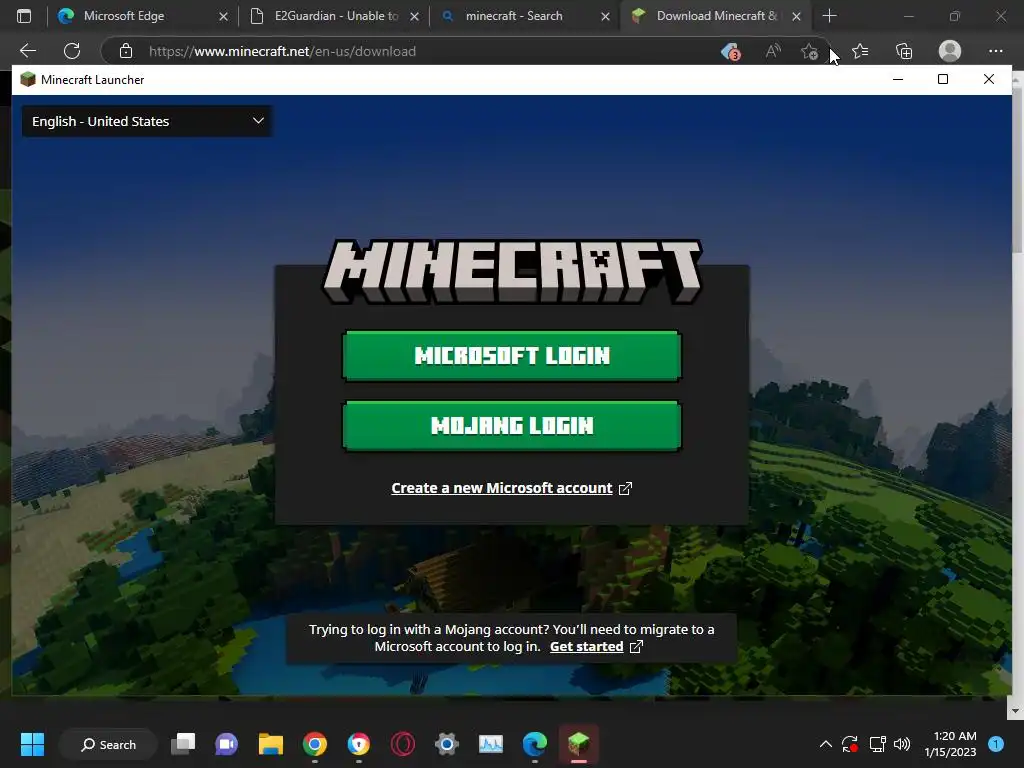
Task: Show hidden system tray icons
Action: [825, 744]
